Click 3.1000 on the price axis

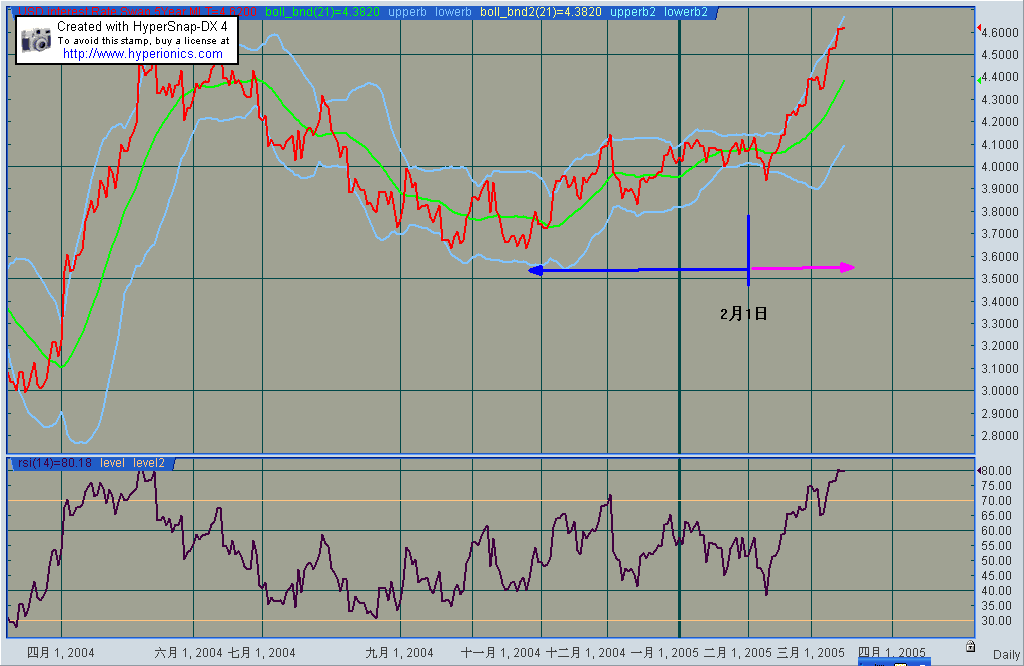[1000, 368]
